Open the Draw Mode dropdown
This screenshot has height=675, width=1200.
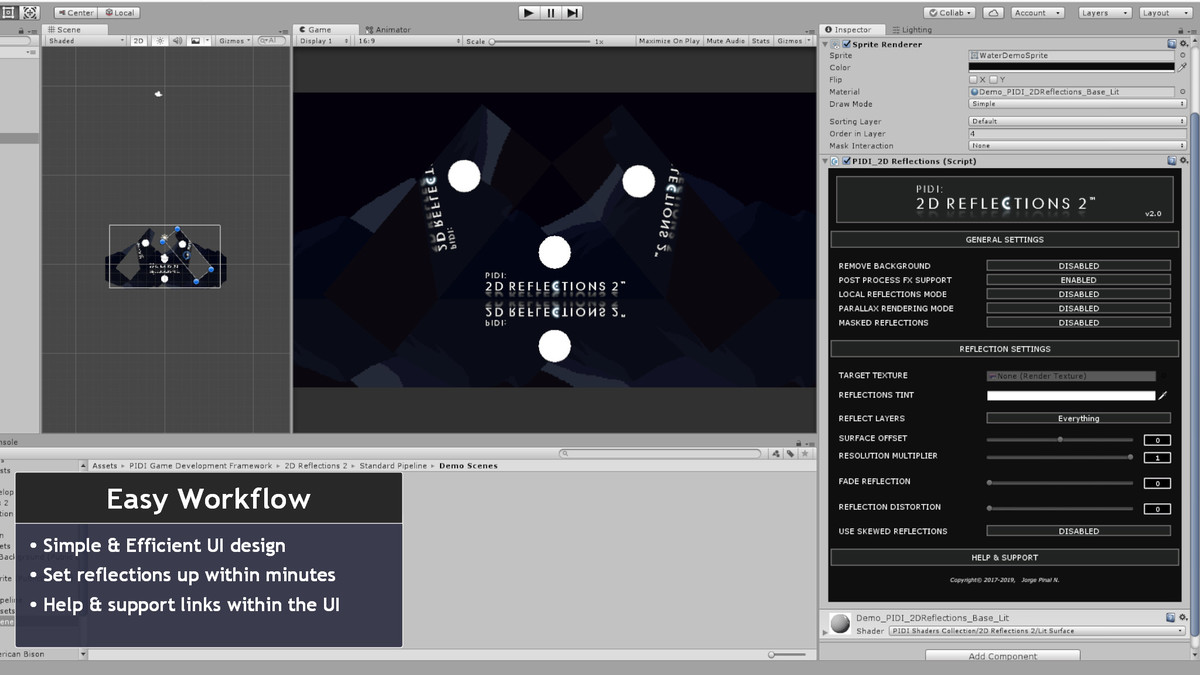(x=1076, y=104)
